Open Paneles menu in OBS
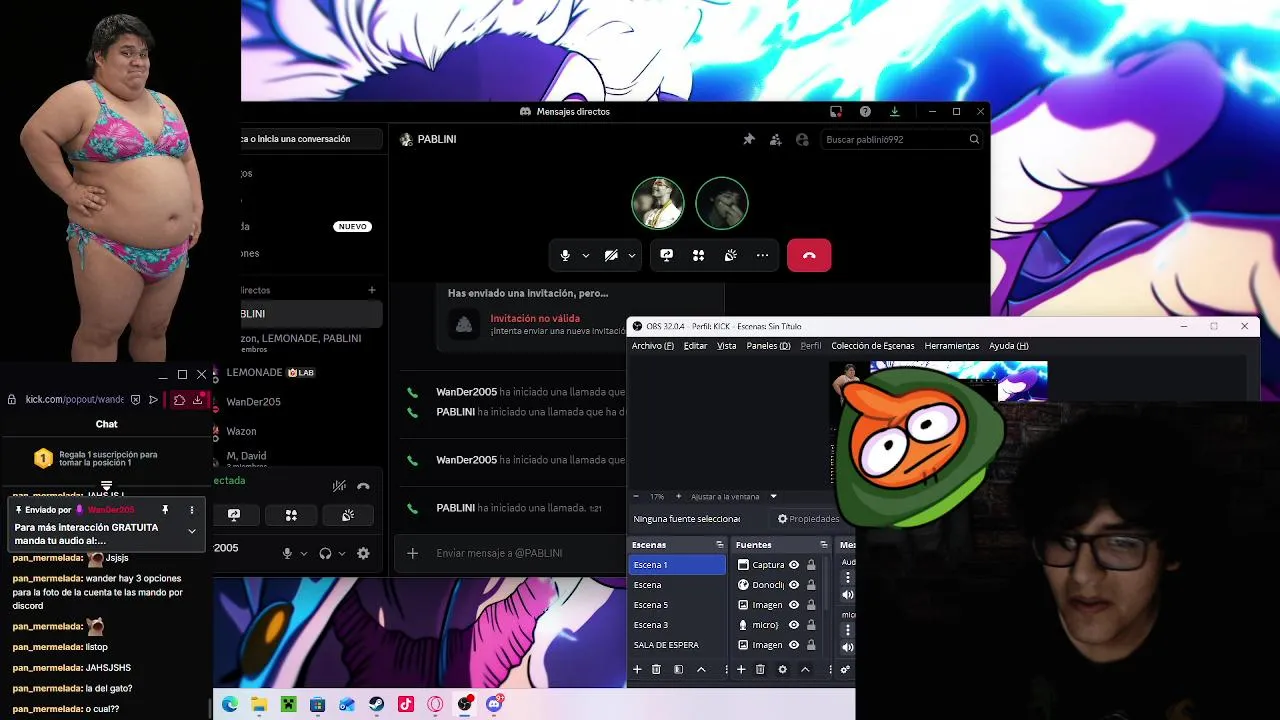 click(769, 346)
